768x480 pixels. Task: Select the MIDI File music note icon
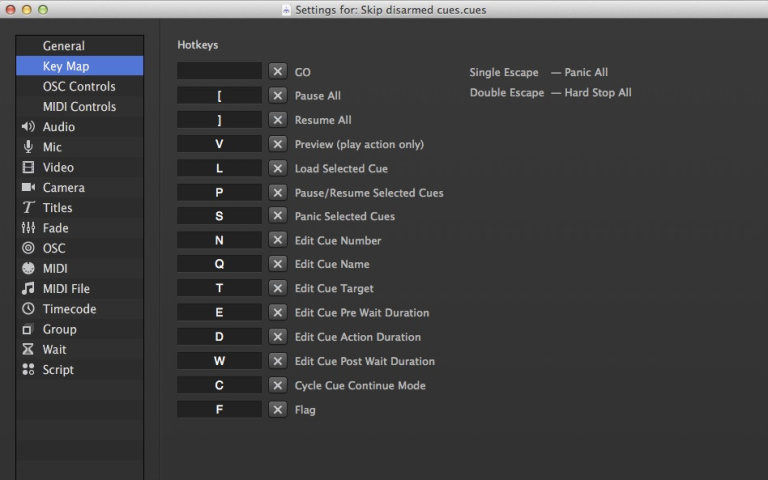tap(28, 289)
